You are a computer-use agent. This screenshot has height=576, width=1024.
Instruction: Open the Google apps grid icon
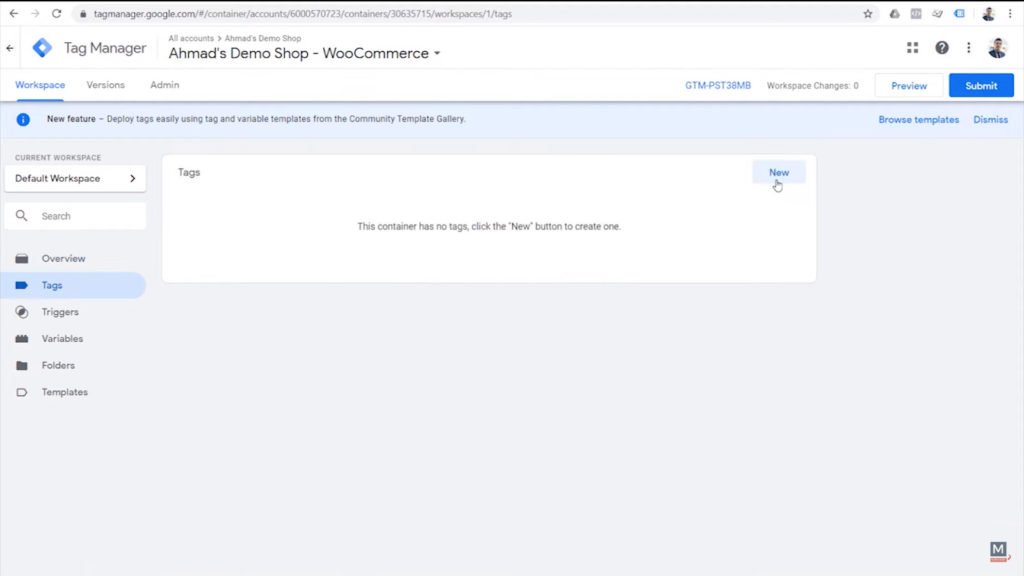911,47
